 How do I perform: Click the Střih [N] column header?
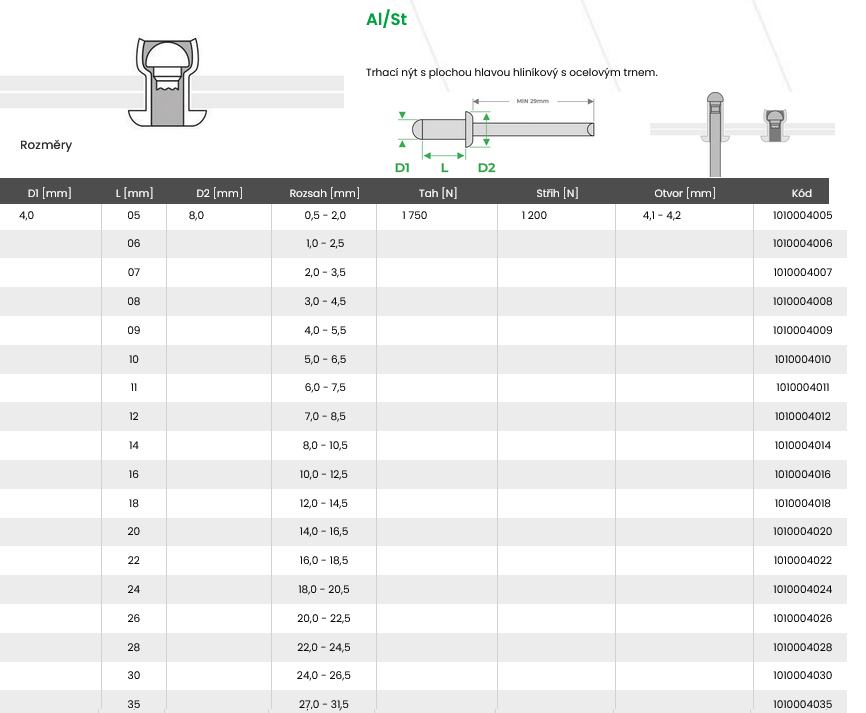click(x=557, y=193)
